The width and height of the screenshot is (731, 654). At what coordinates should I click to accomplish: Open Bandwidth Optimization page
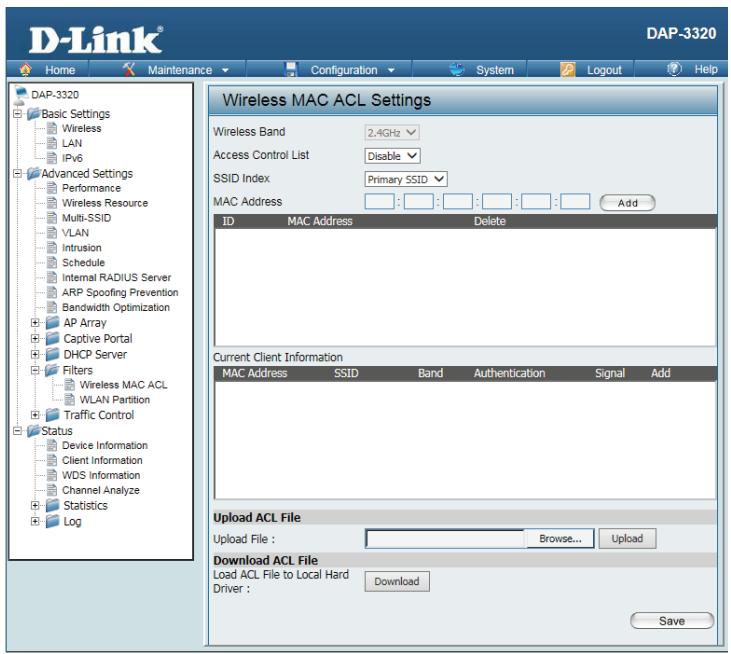tap(116, 307)
